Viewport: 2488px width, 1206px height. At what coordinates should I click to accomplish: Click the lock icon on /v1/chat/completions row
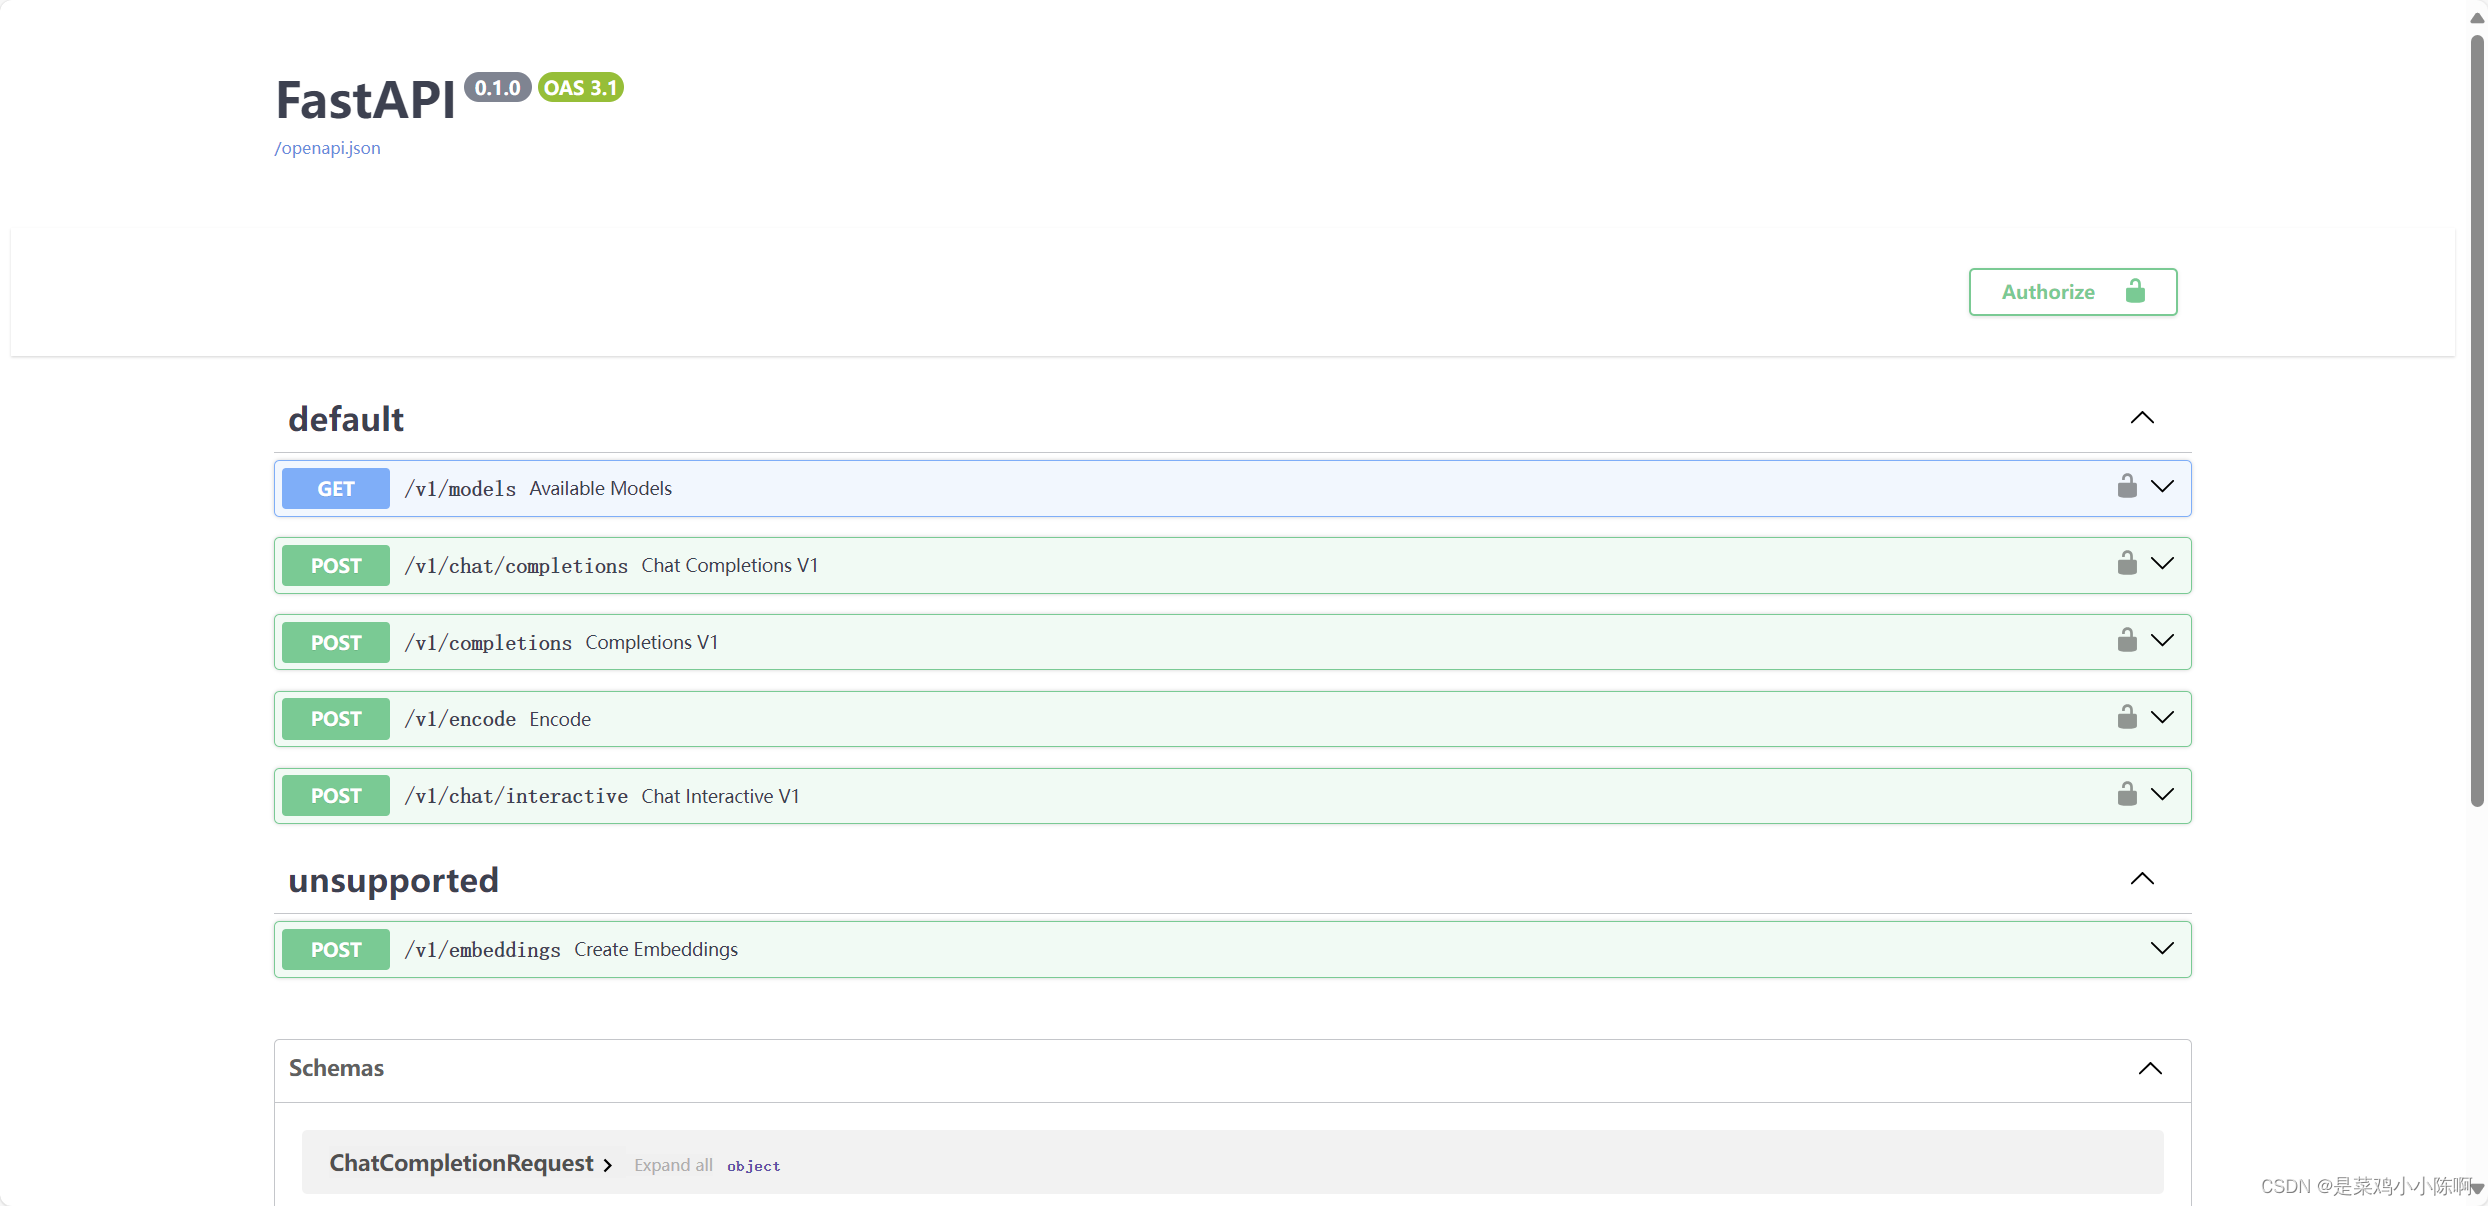coord(2127,563)
